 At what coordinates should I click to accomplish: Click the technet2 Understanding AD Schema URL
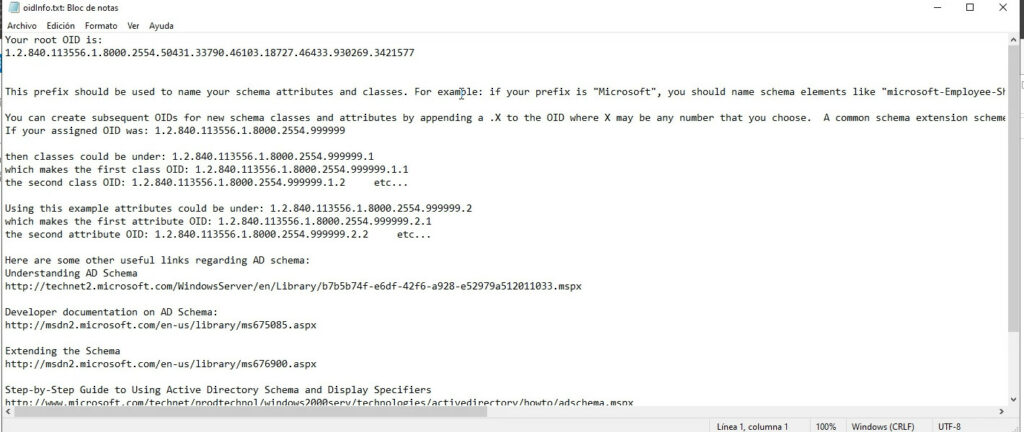point(293,286)
